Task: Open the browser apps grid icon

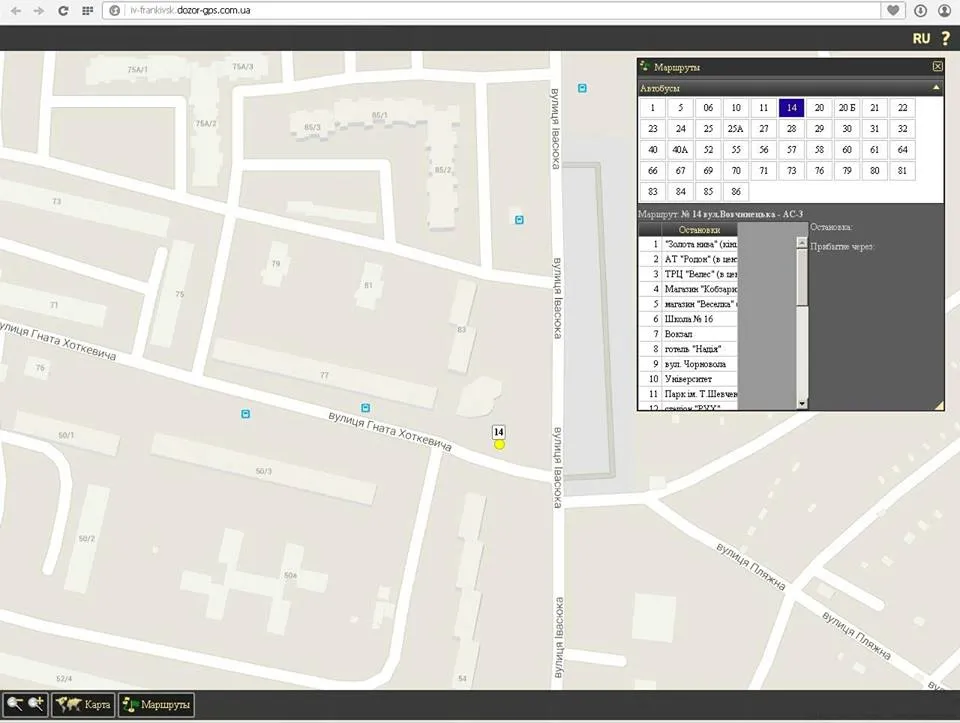Action: [x=87, y=10]
